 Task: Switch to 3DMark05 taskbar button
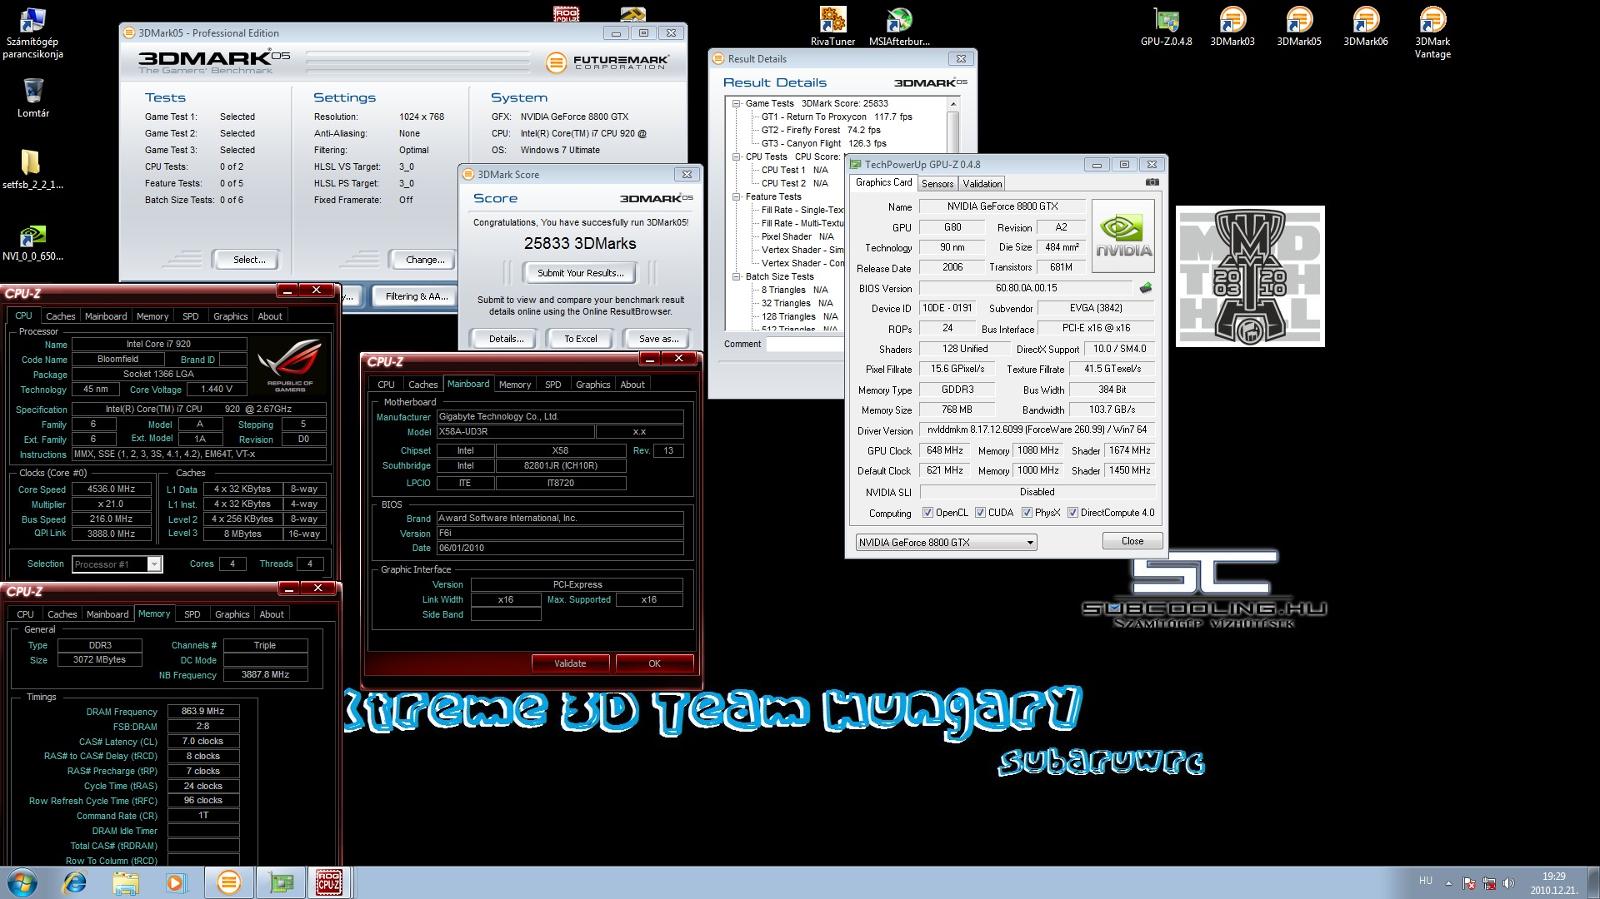click(229, 883)
